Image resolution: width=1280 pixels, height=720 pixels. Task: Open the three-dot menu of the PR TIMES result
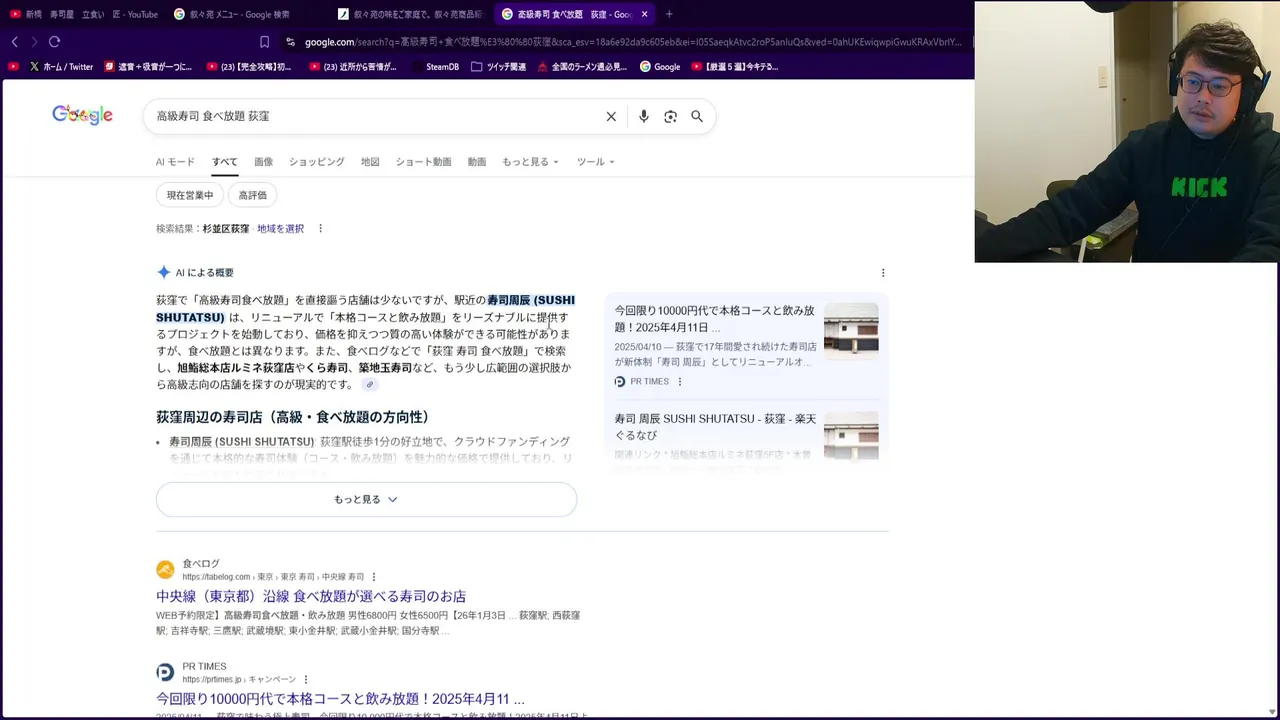[x=306, y=680]
